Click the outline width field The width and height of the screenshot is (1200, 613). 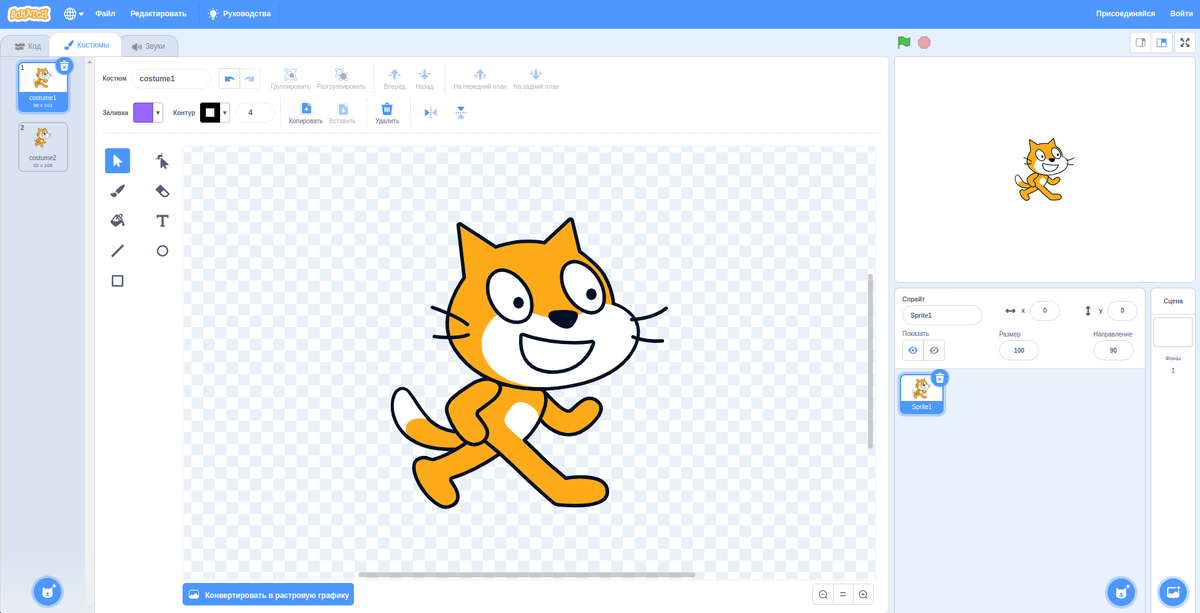click(255, 113)
